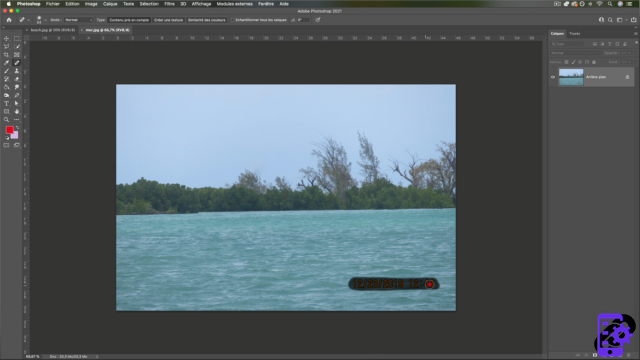The height and width of the screenshot is (360, 640).
Task: Select Contenu pris en compte type
Action: click(129, 20)
